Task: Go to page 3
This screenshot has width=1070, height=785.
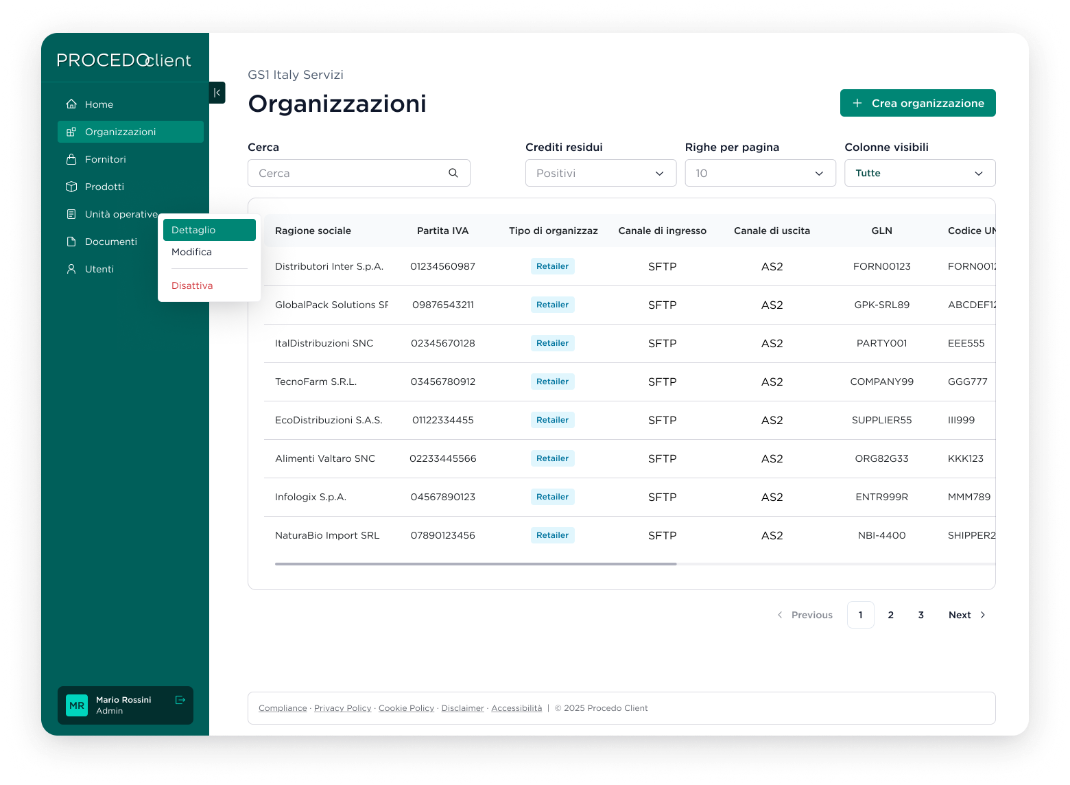Action: tap(921, 615)
